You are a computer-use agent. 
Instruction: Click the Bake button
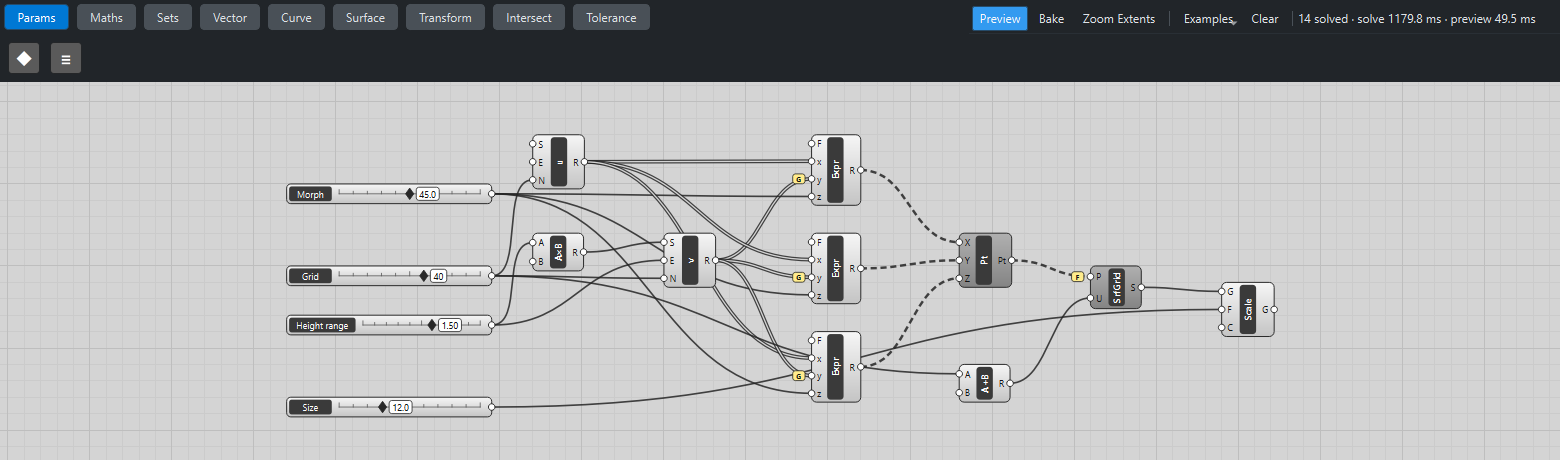(x=1051, y=18)
